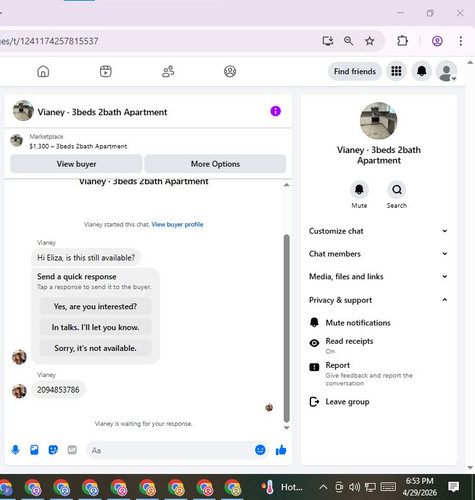Record a voice clip with microphone icon
475x500 pixels.
pyautogui.click(x=15, y=450)
